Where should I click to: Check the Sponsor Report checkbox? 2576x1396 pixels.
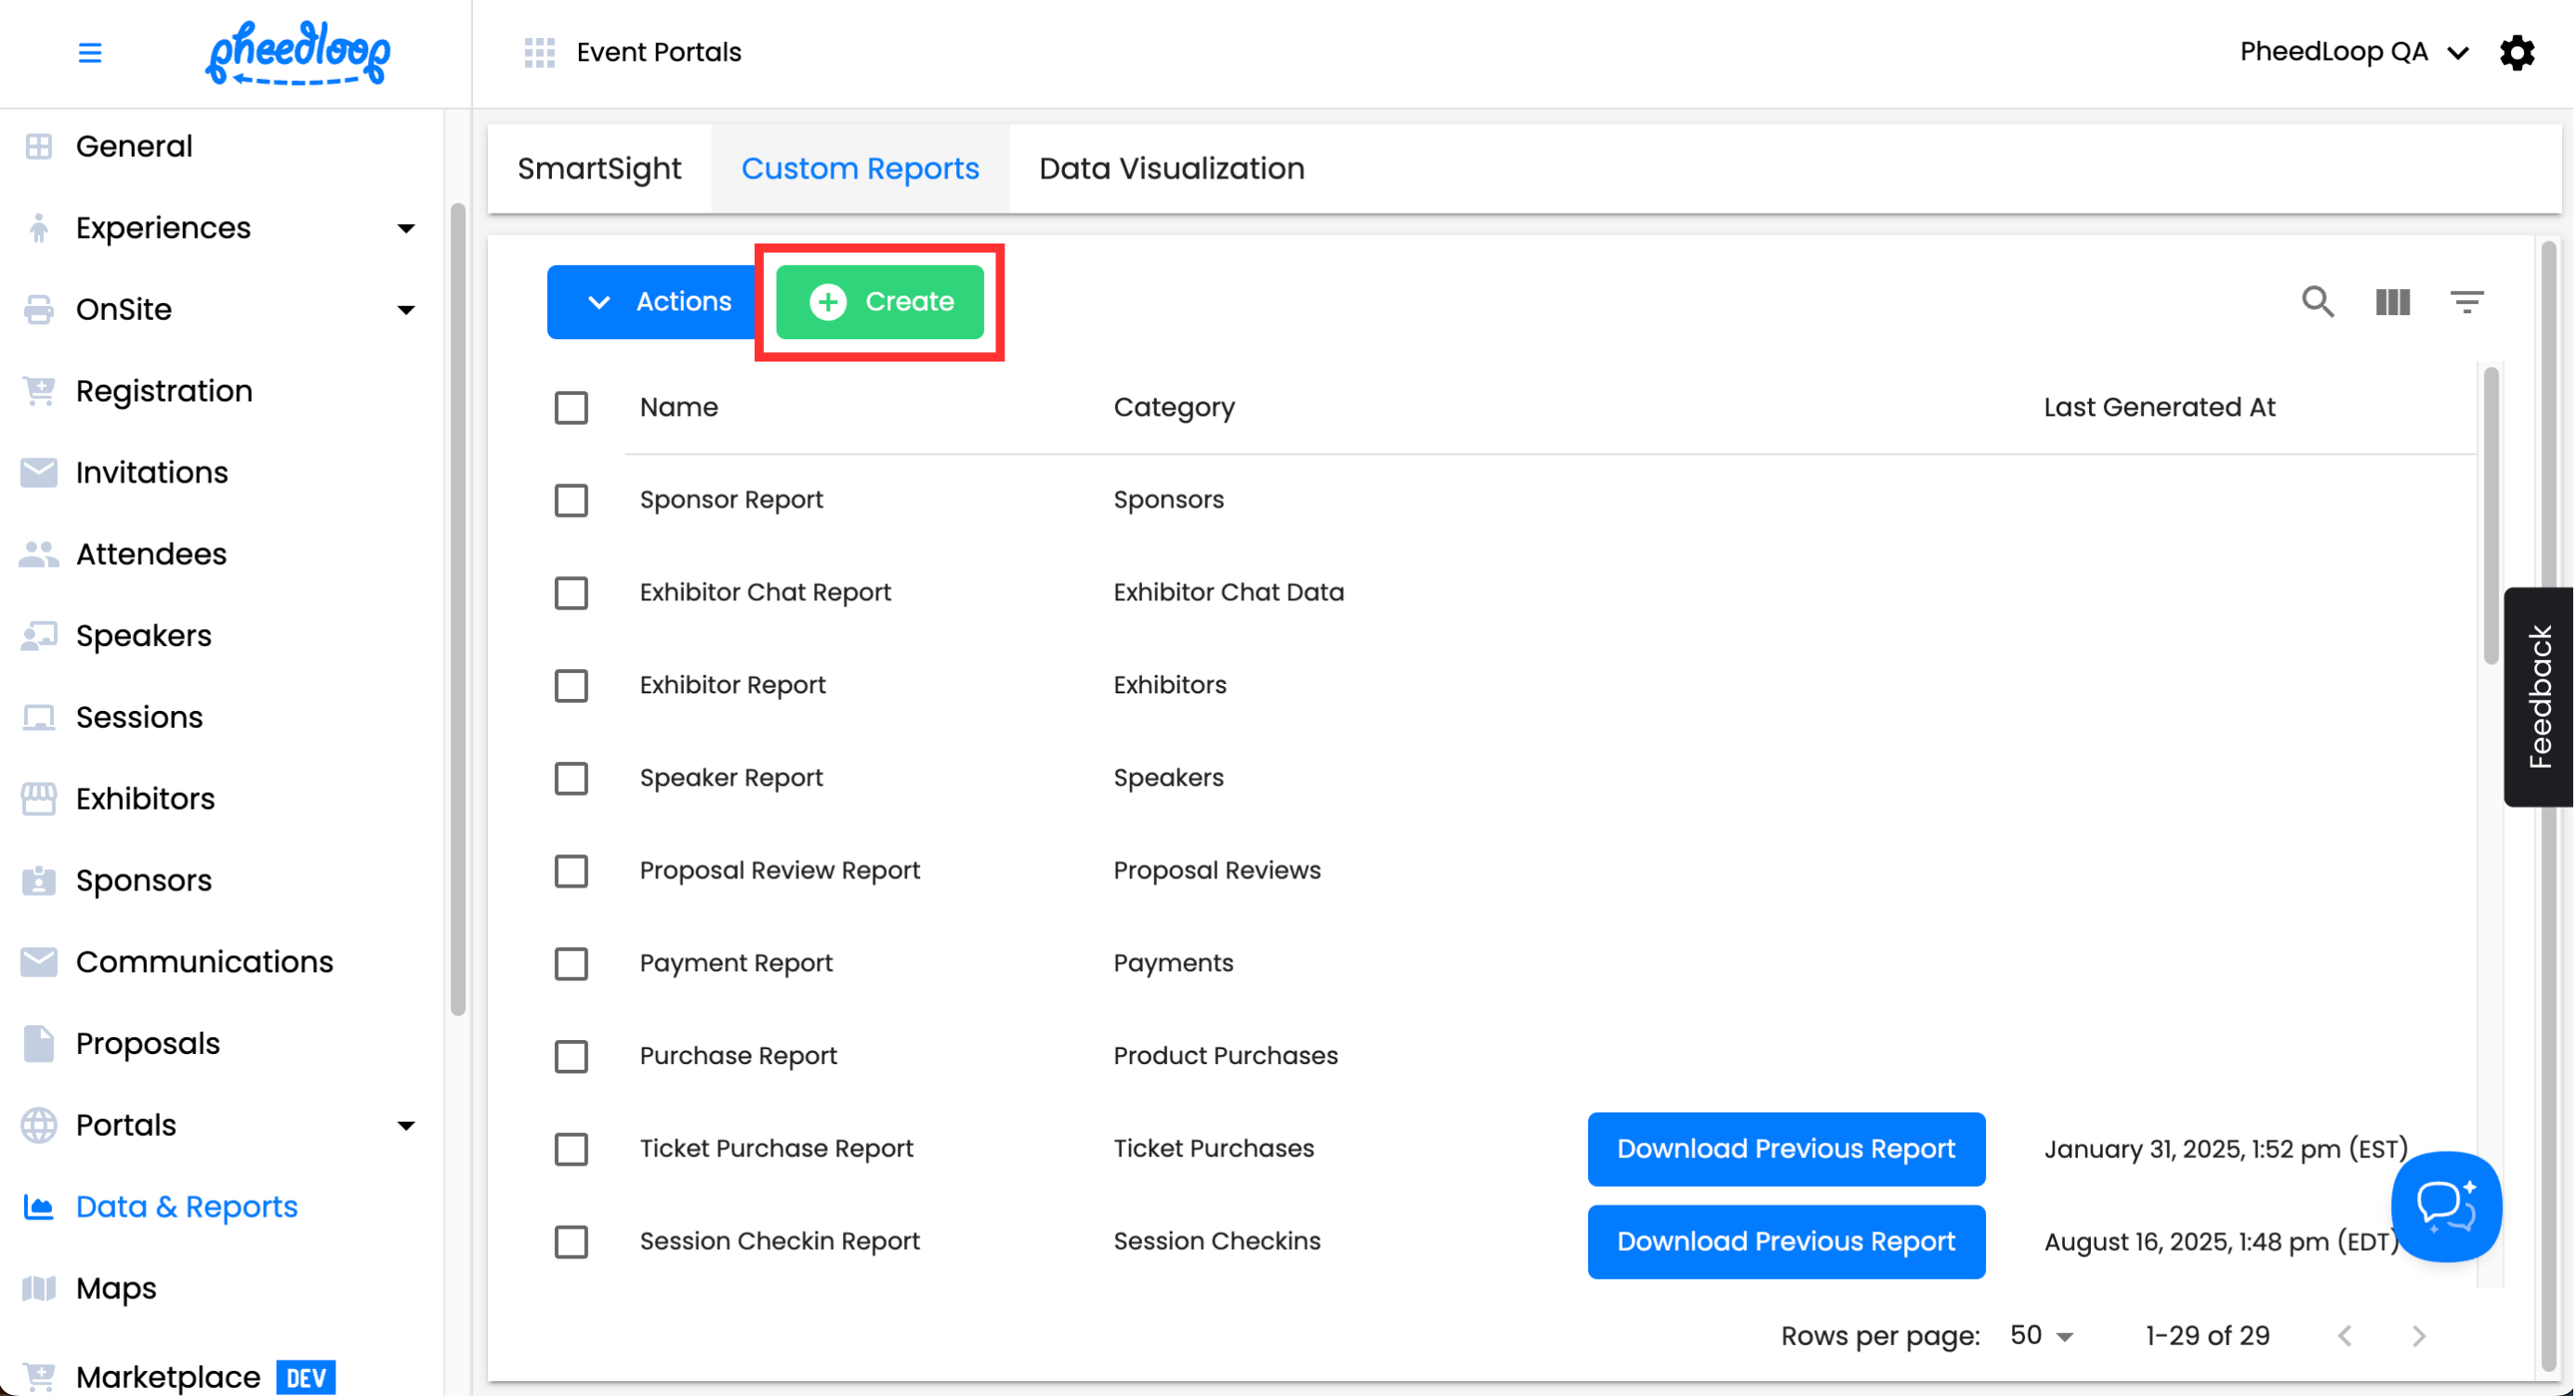571,500
